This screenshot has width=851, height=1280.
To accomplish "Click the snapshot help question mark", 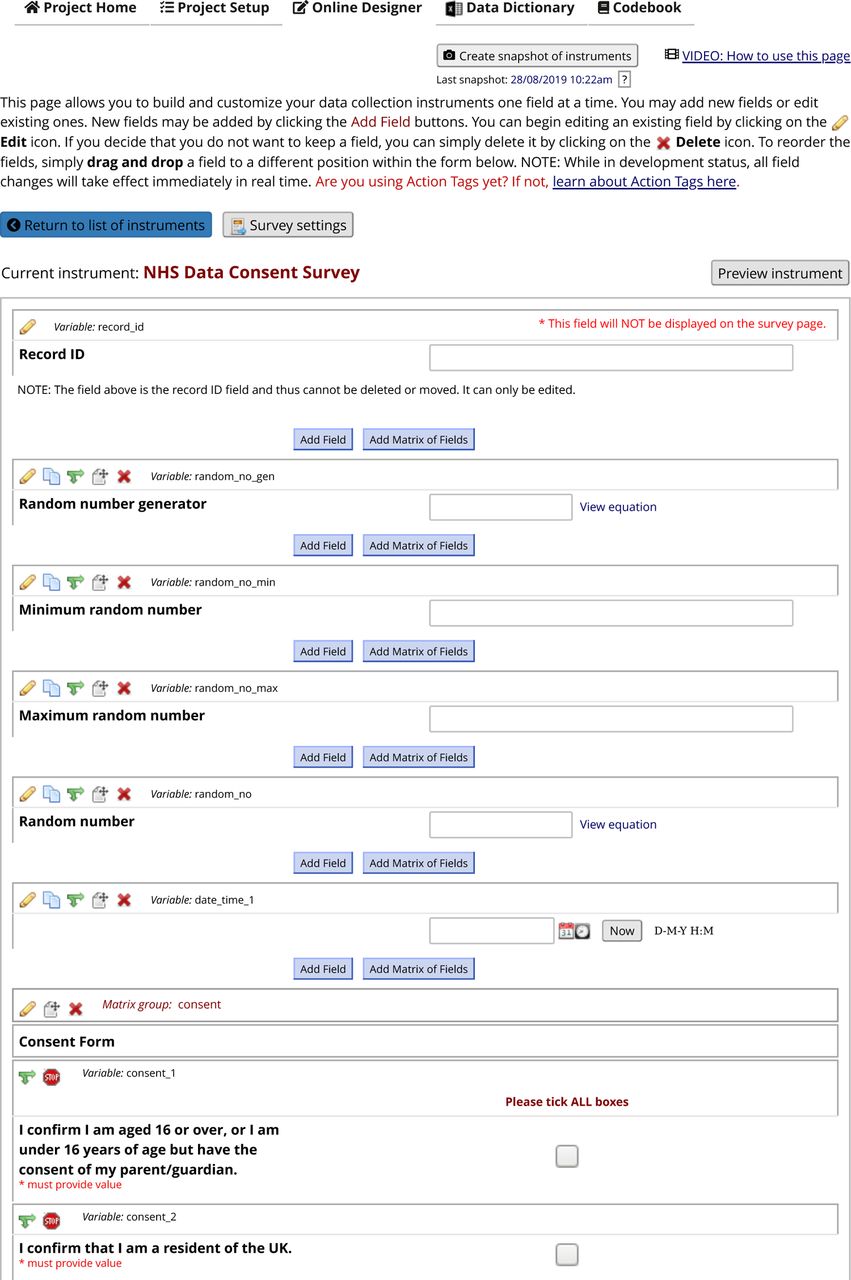I will [x=625, y=80].
